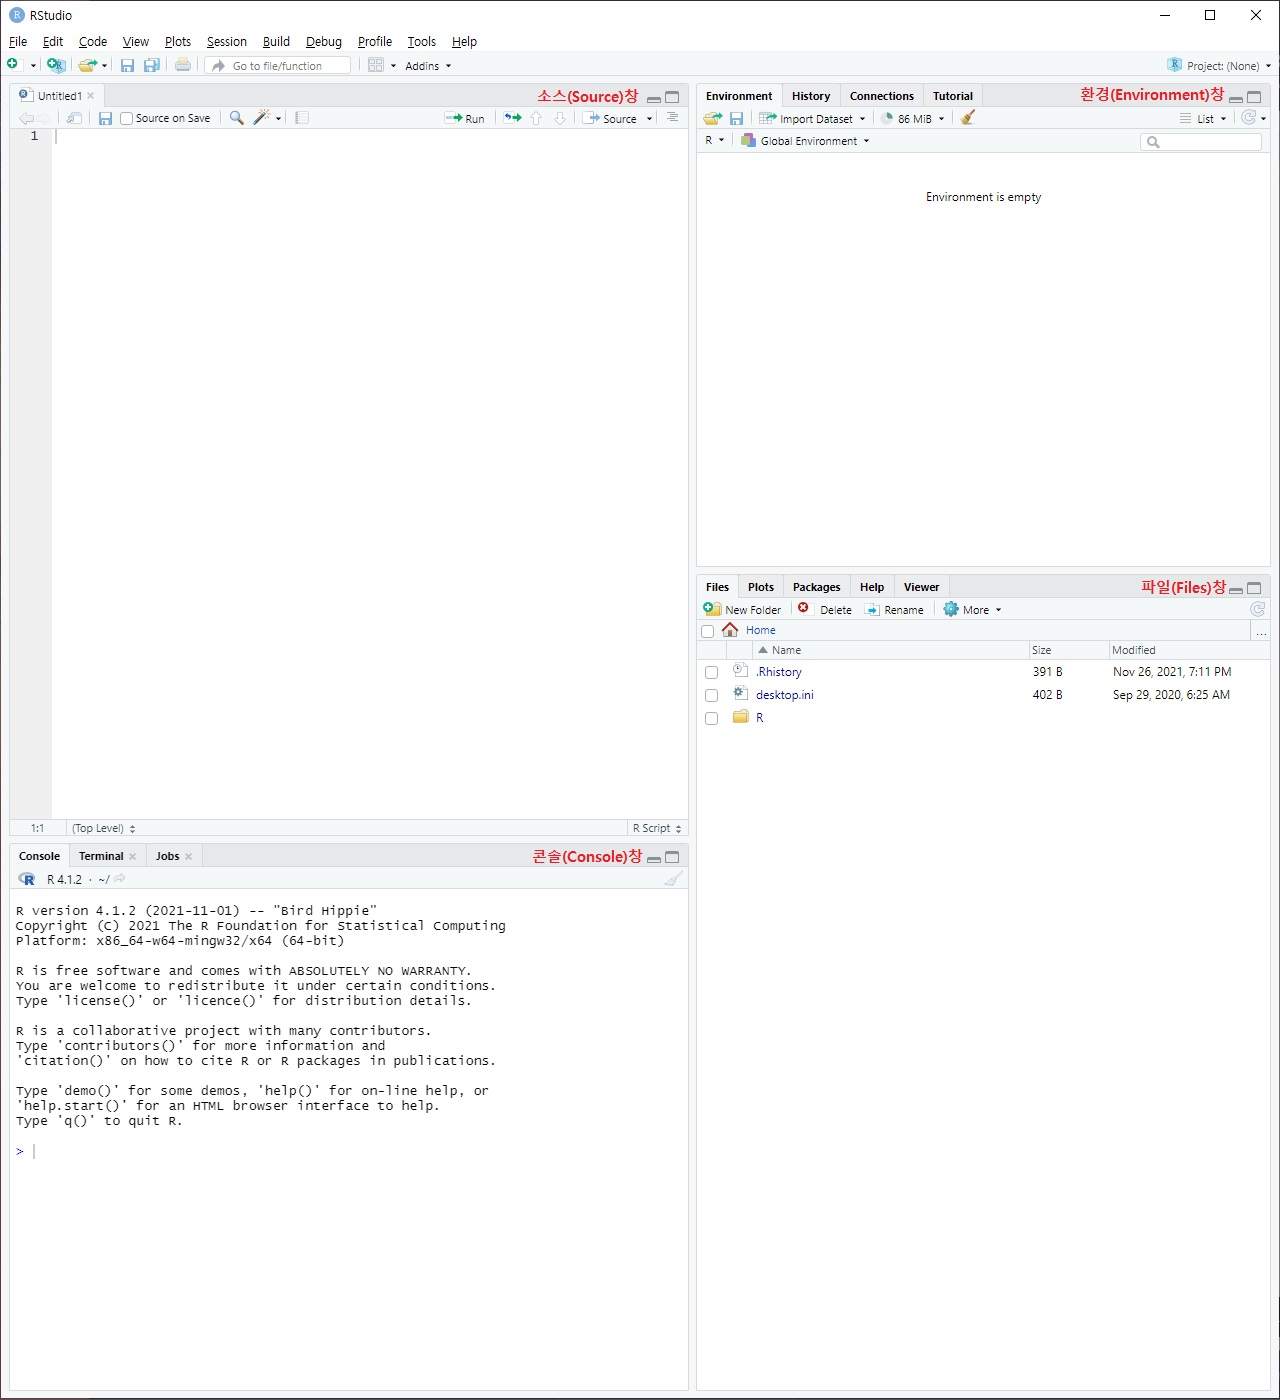Viewport: 1280px width, 1400px height.
Task: Click the Go to directory ellipsis button in Files pane
Action: [x=1261, y=631]
